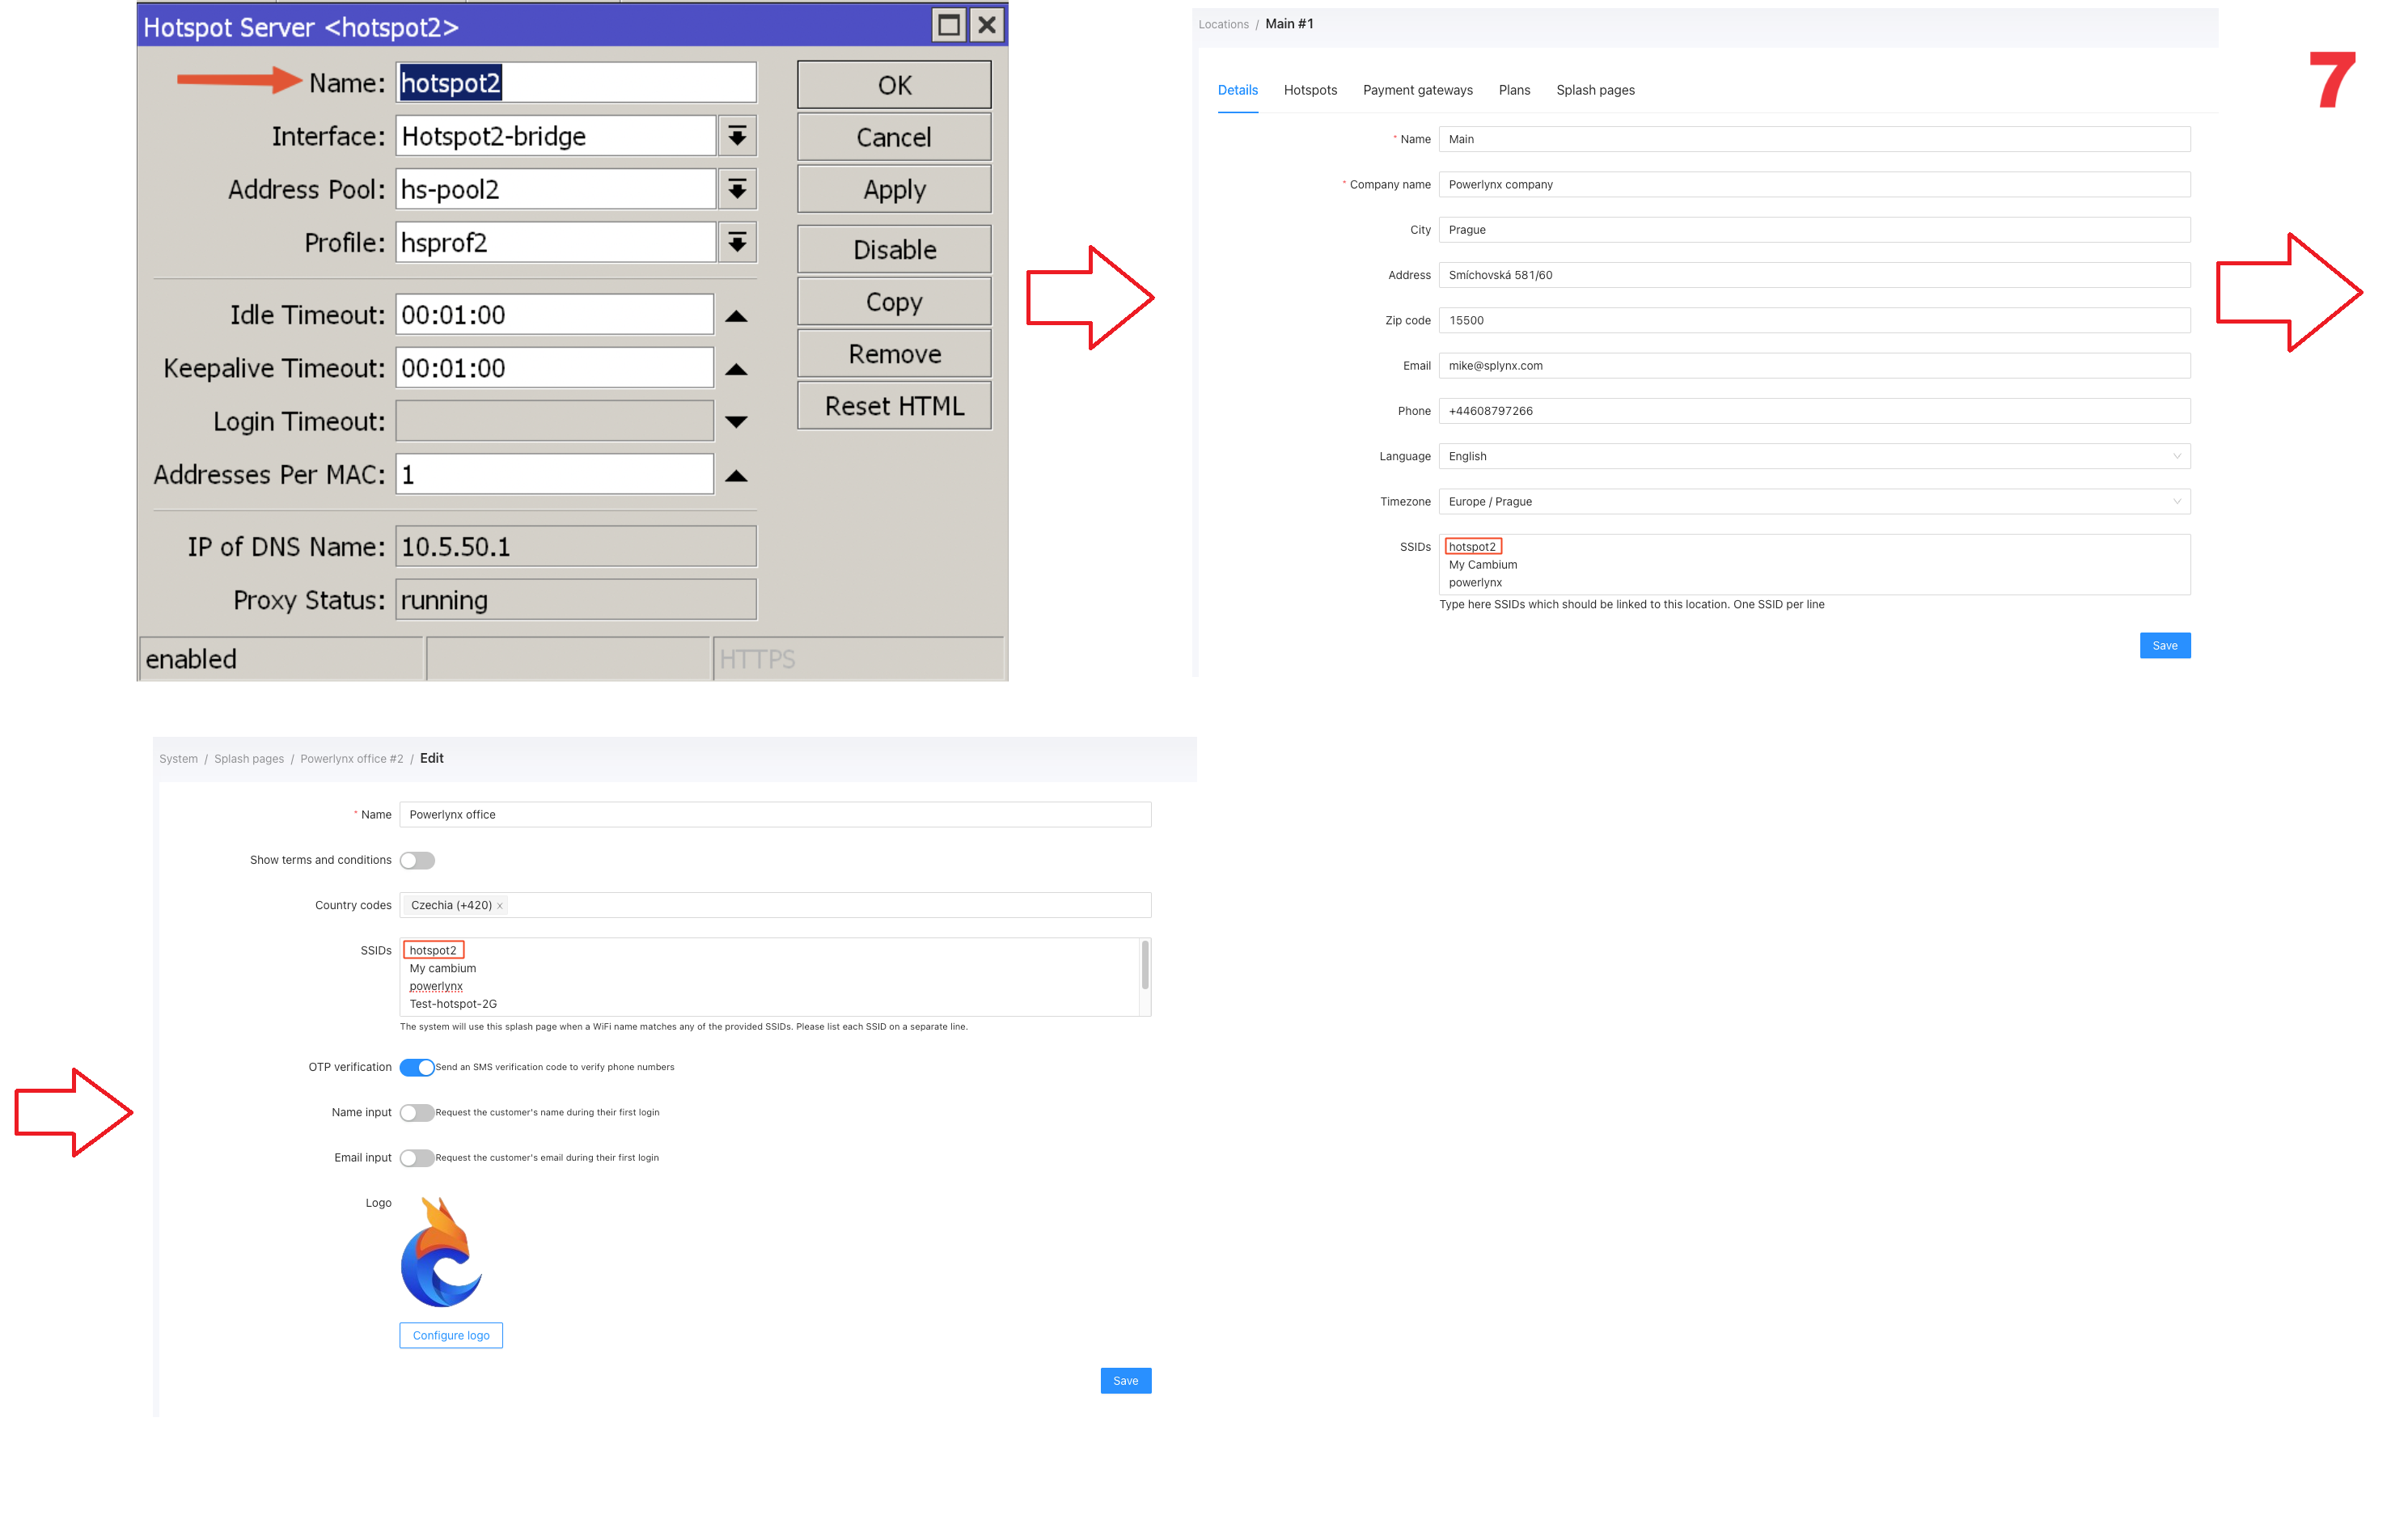Collapse the Addresses Per MAC arrow
This screenshot has width=2408, height=1536.
pyautogui.click(x=736, y=476)
